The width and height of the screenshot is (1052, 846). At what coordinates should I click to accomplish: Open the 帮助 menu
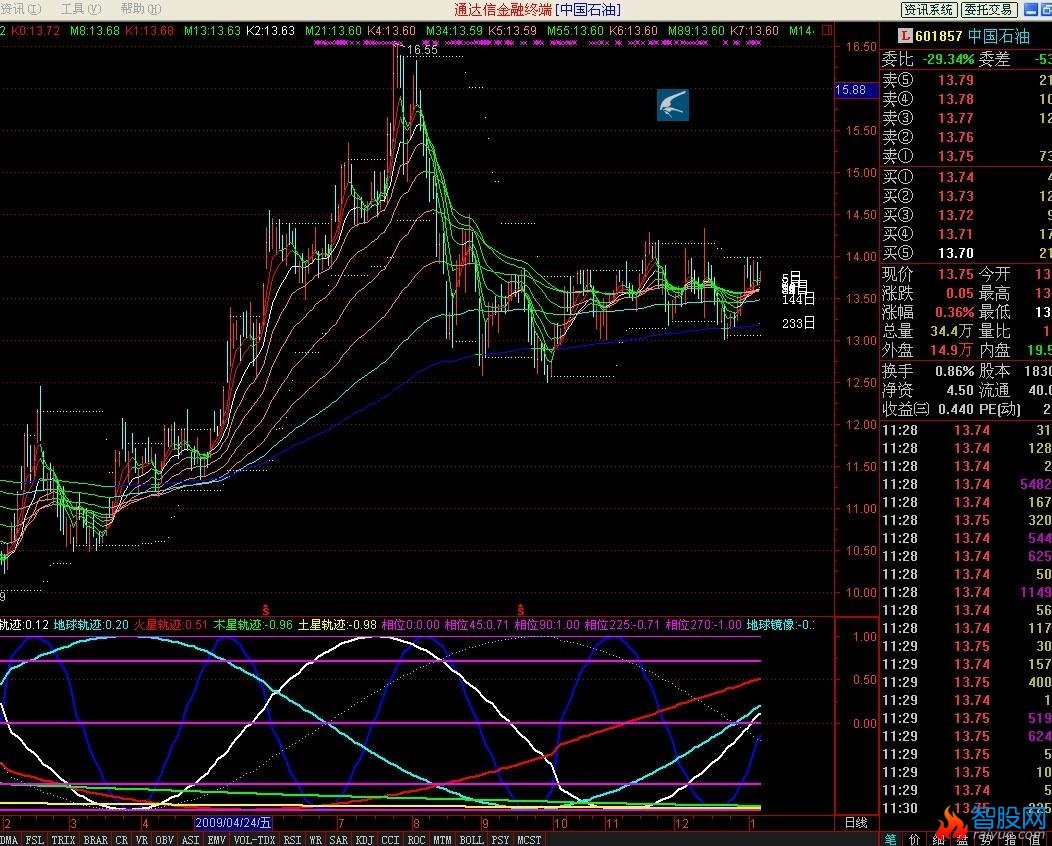pyautogui.click(x=141, y=9)
